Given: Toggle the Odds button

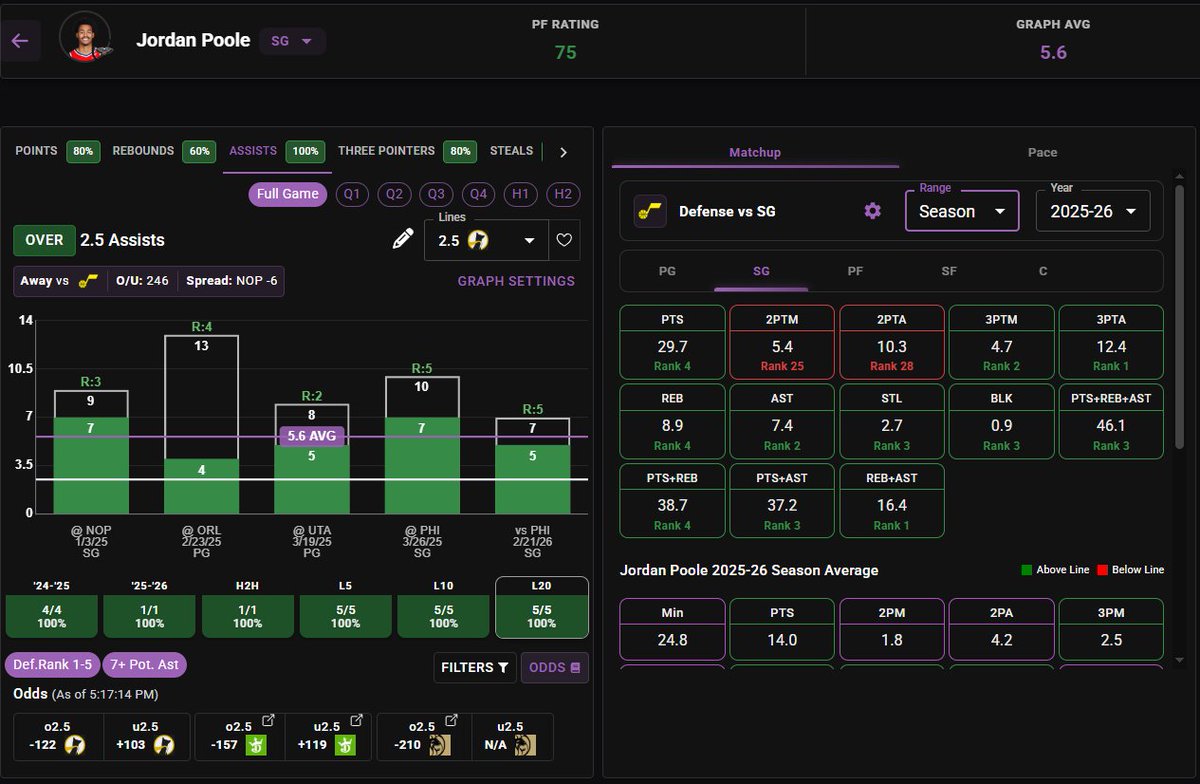Looking at the screenshot, I should click(x=554, y=667).
